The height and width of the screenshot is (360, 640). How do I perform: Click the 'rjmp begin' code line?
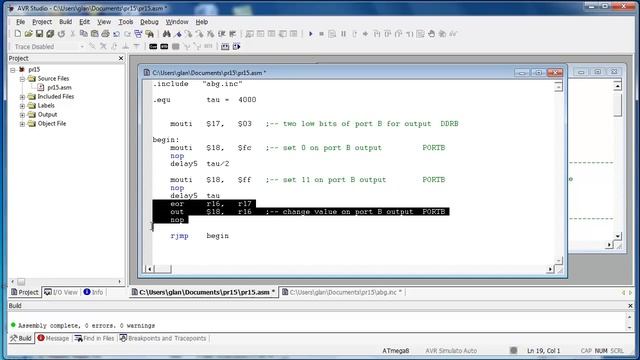coord(200,236)
